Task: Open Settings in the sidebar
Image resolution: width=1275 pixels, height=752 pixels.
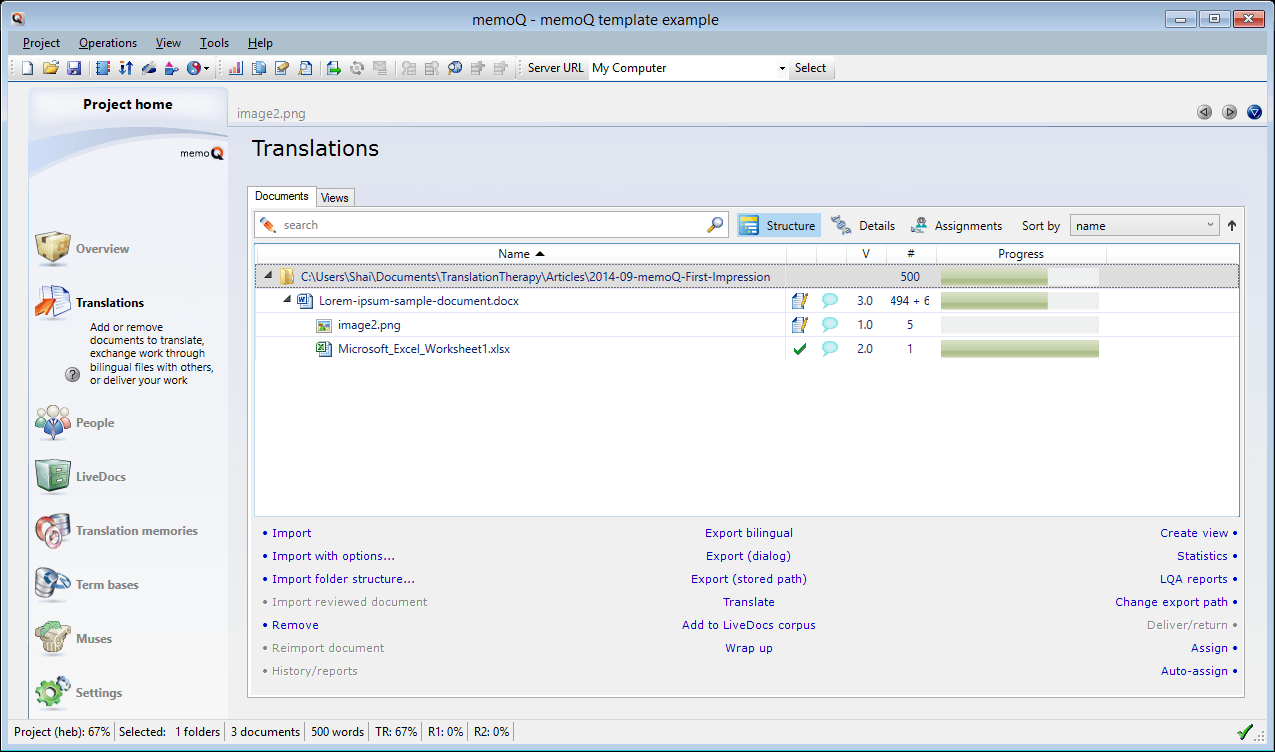Action: point(79,693)
